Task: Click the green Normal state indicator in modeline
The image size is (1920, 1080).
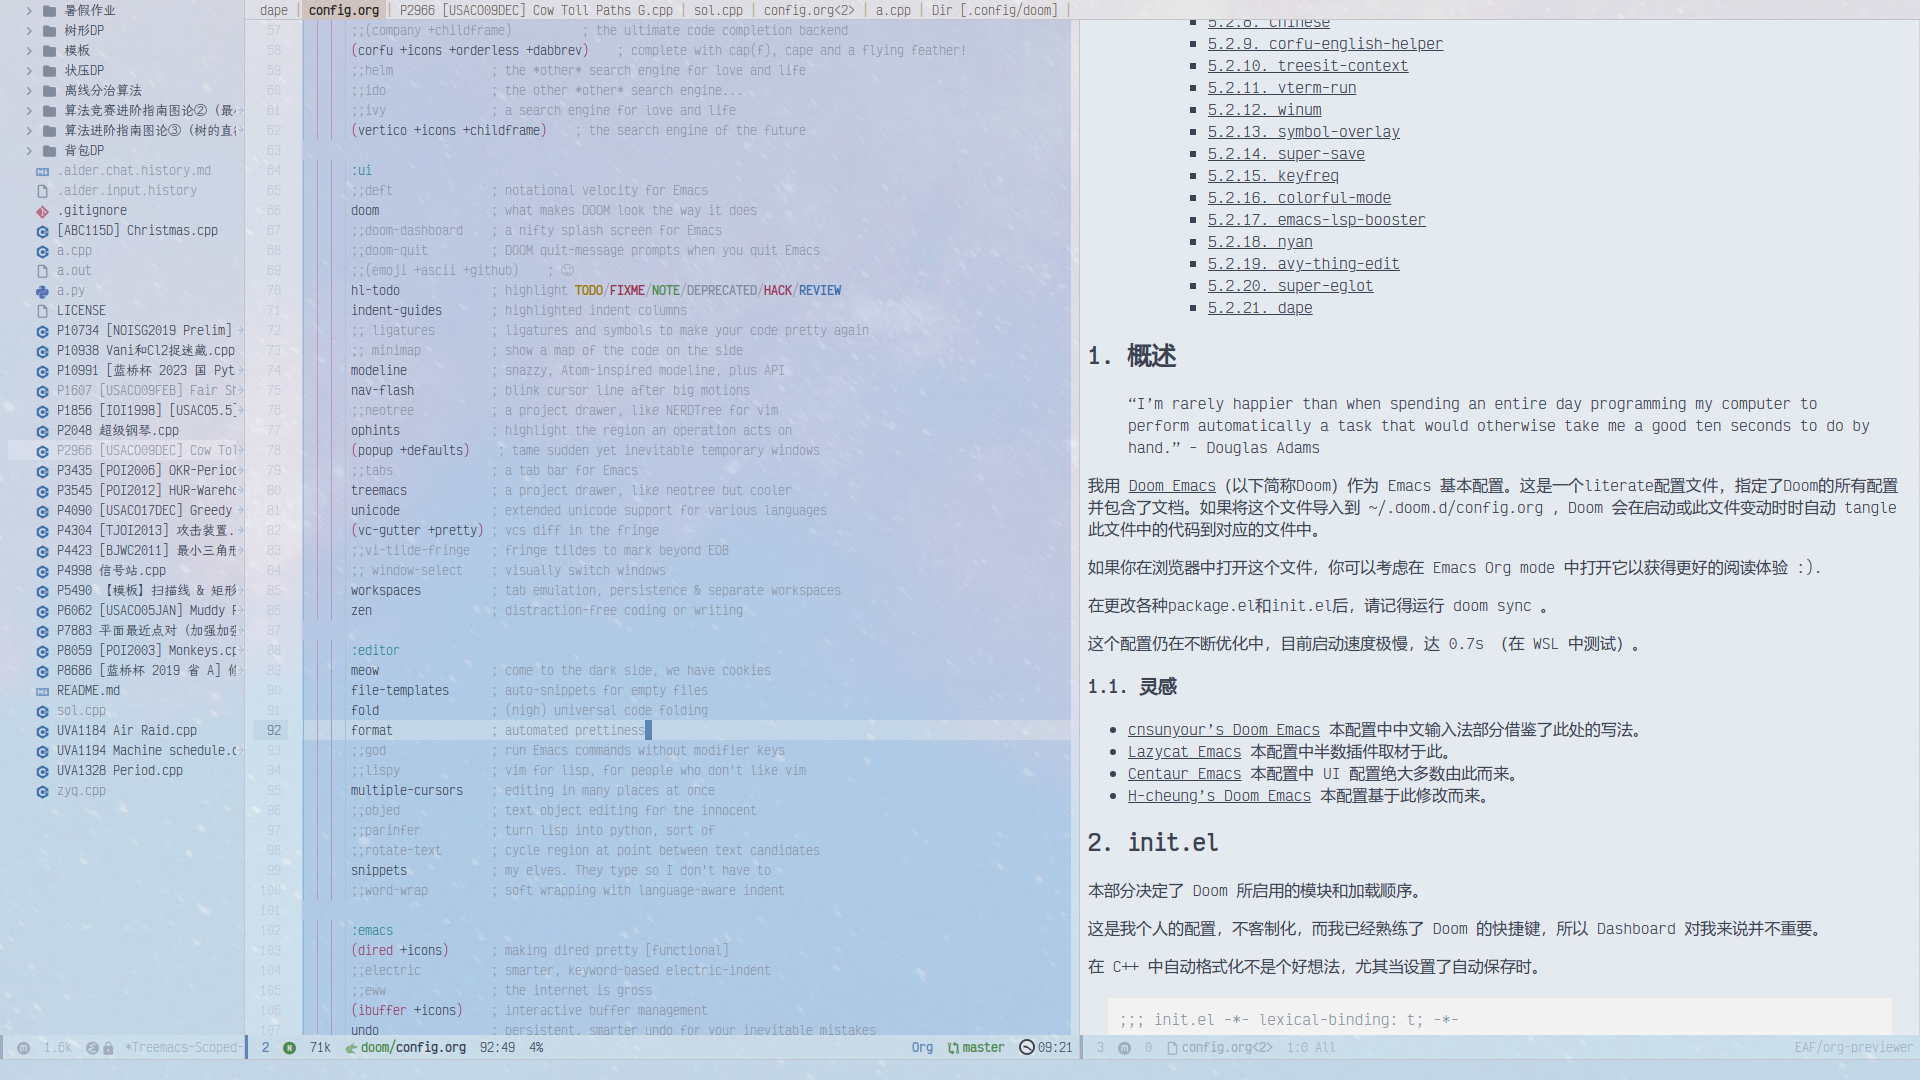Action: 289,1048
